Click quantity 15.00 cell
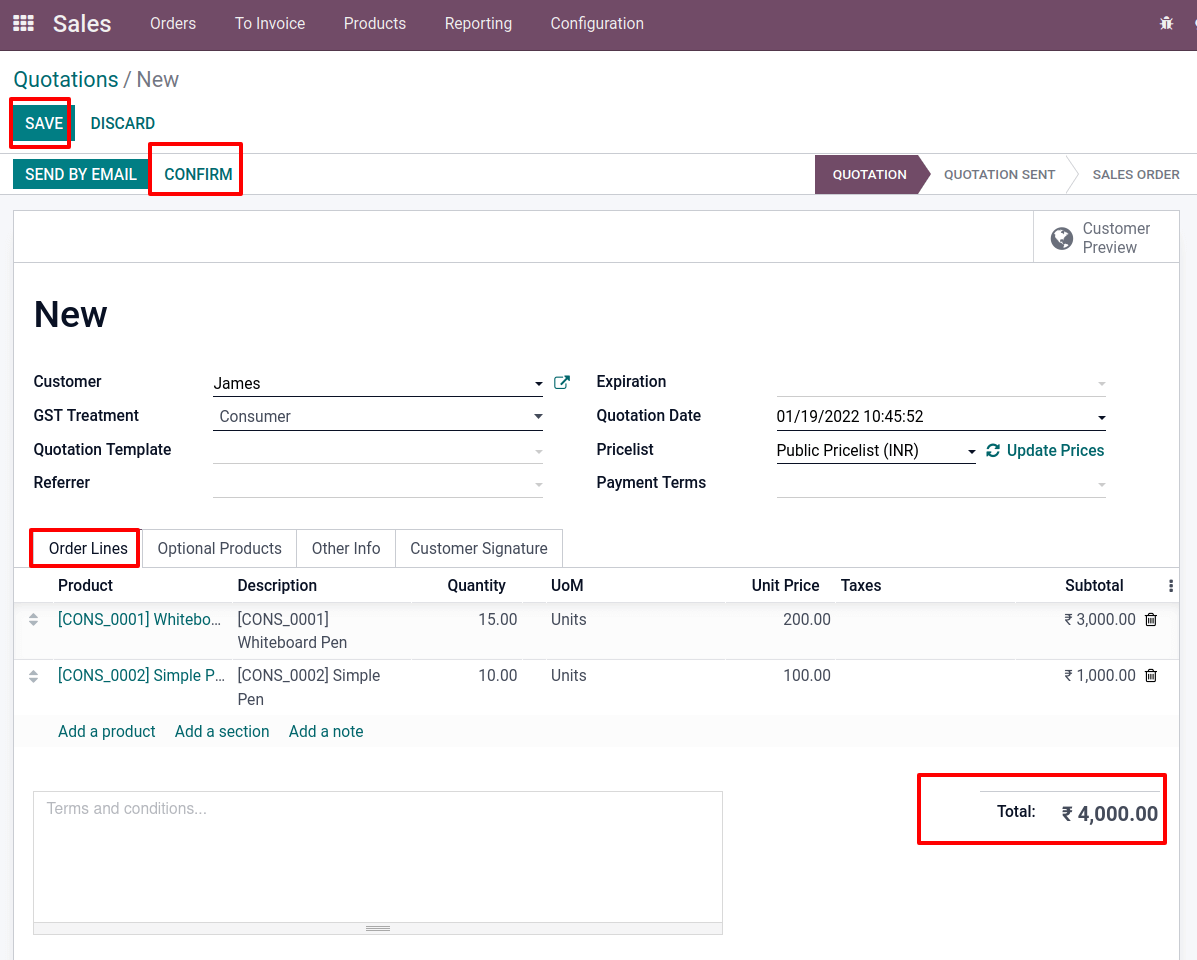This screenshot has width=1197, height=960. (497, 619)
